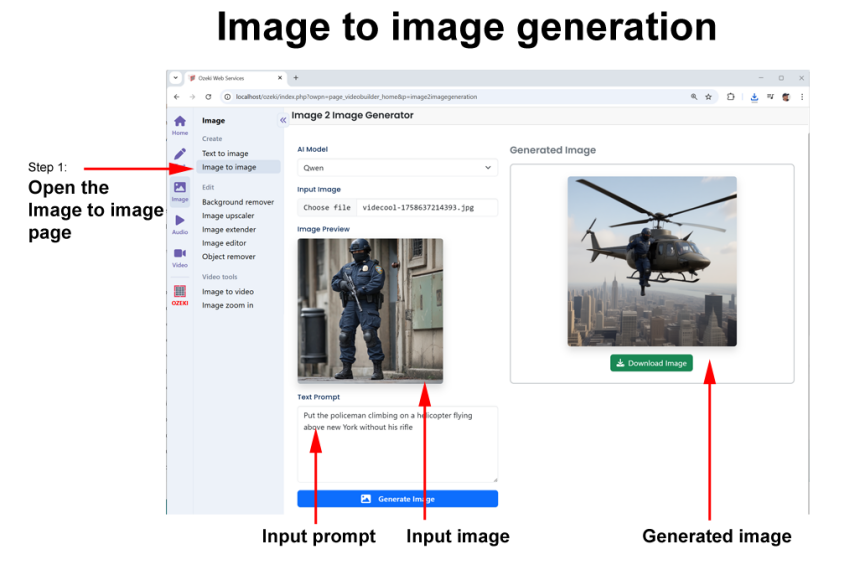
Task: Reload the page with refresh icon
Action: pos(208,97)
